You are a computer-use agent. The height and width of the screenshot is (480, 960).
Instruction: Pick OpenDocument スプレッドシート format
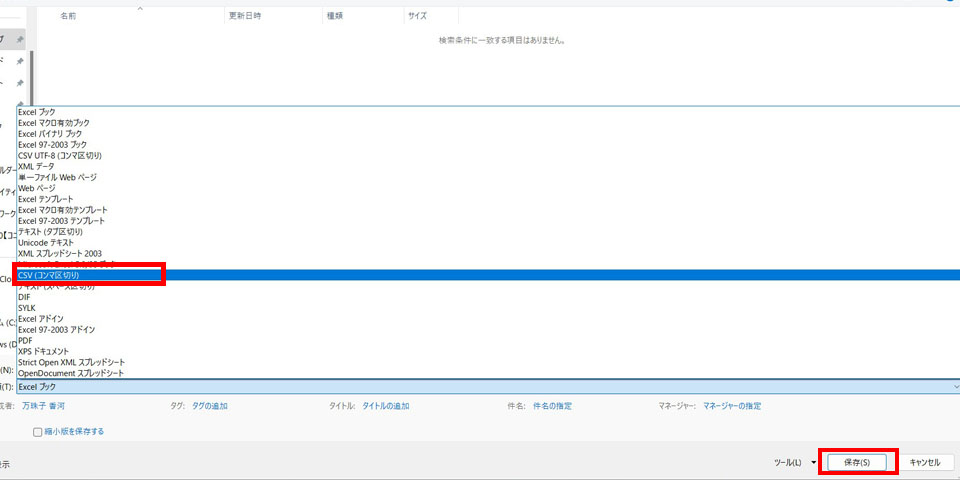point(71,373)
